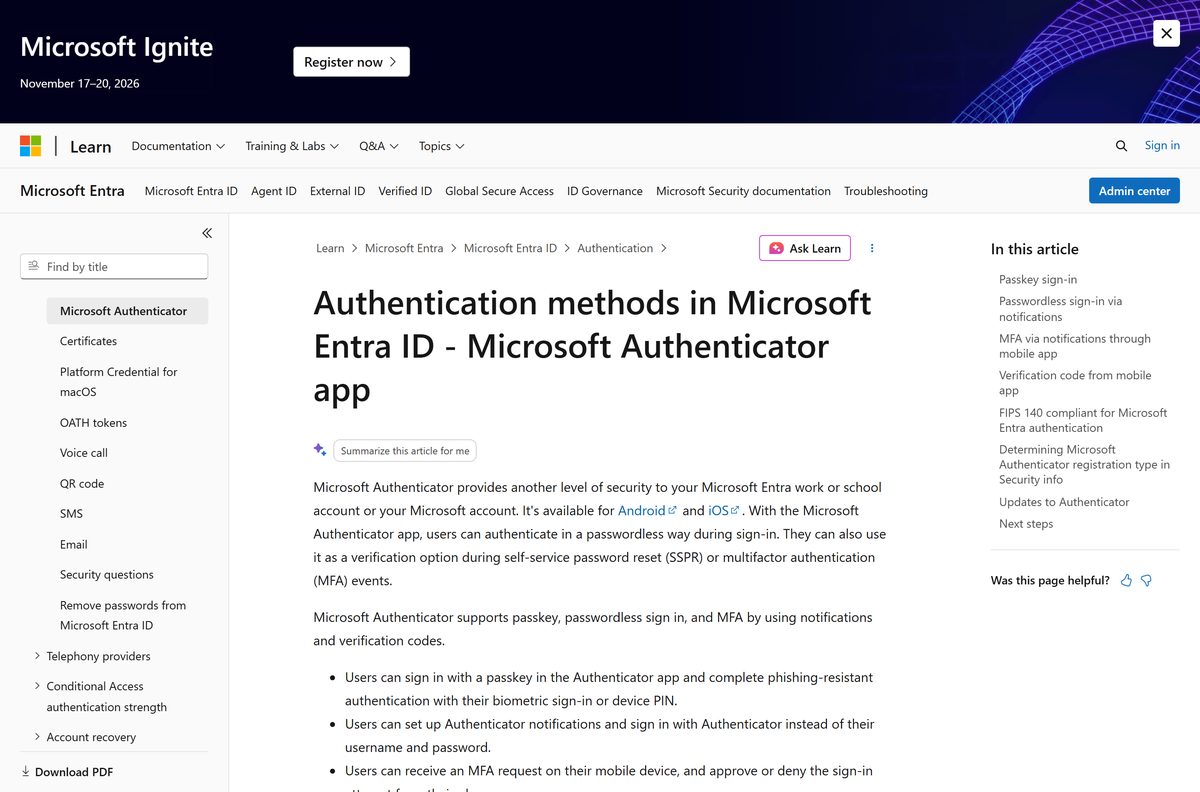Open Microsoft Security documentation link
The image size is (1200, 792).
click(x=743, y=191)
